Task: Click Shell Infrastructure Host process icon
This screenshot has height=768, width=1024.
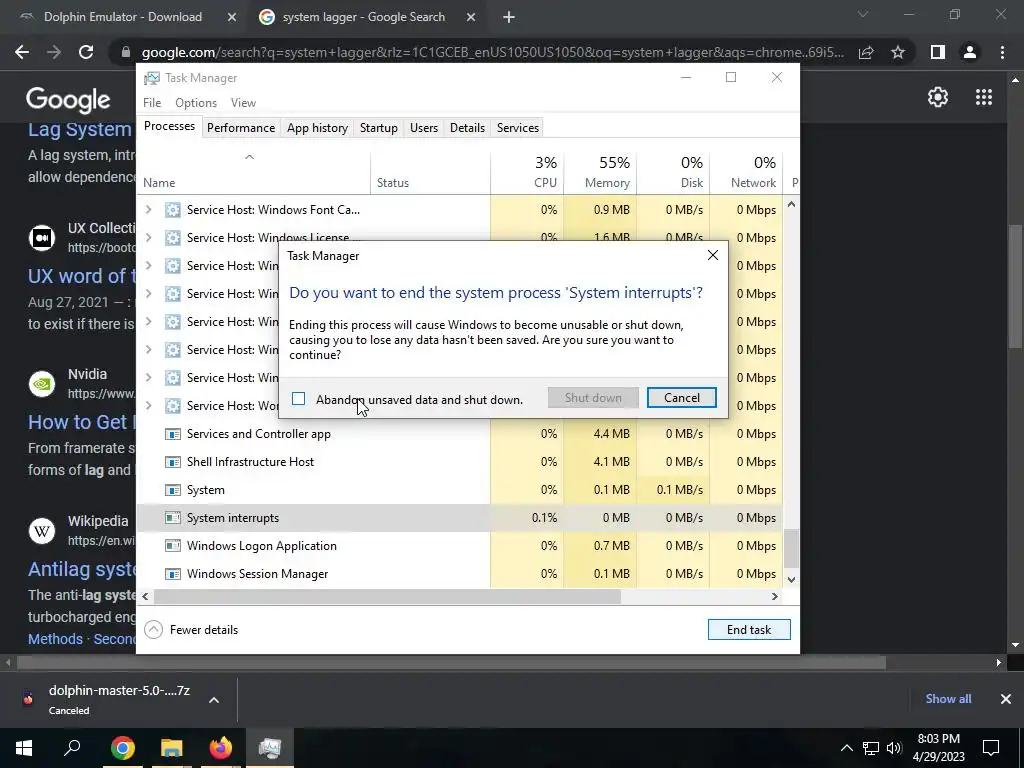Action: pos(172,462)
